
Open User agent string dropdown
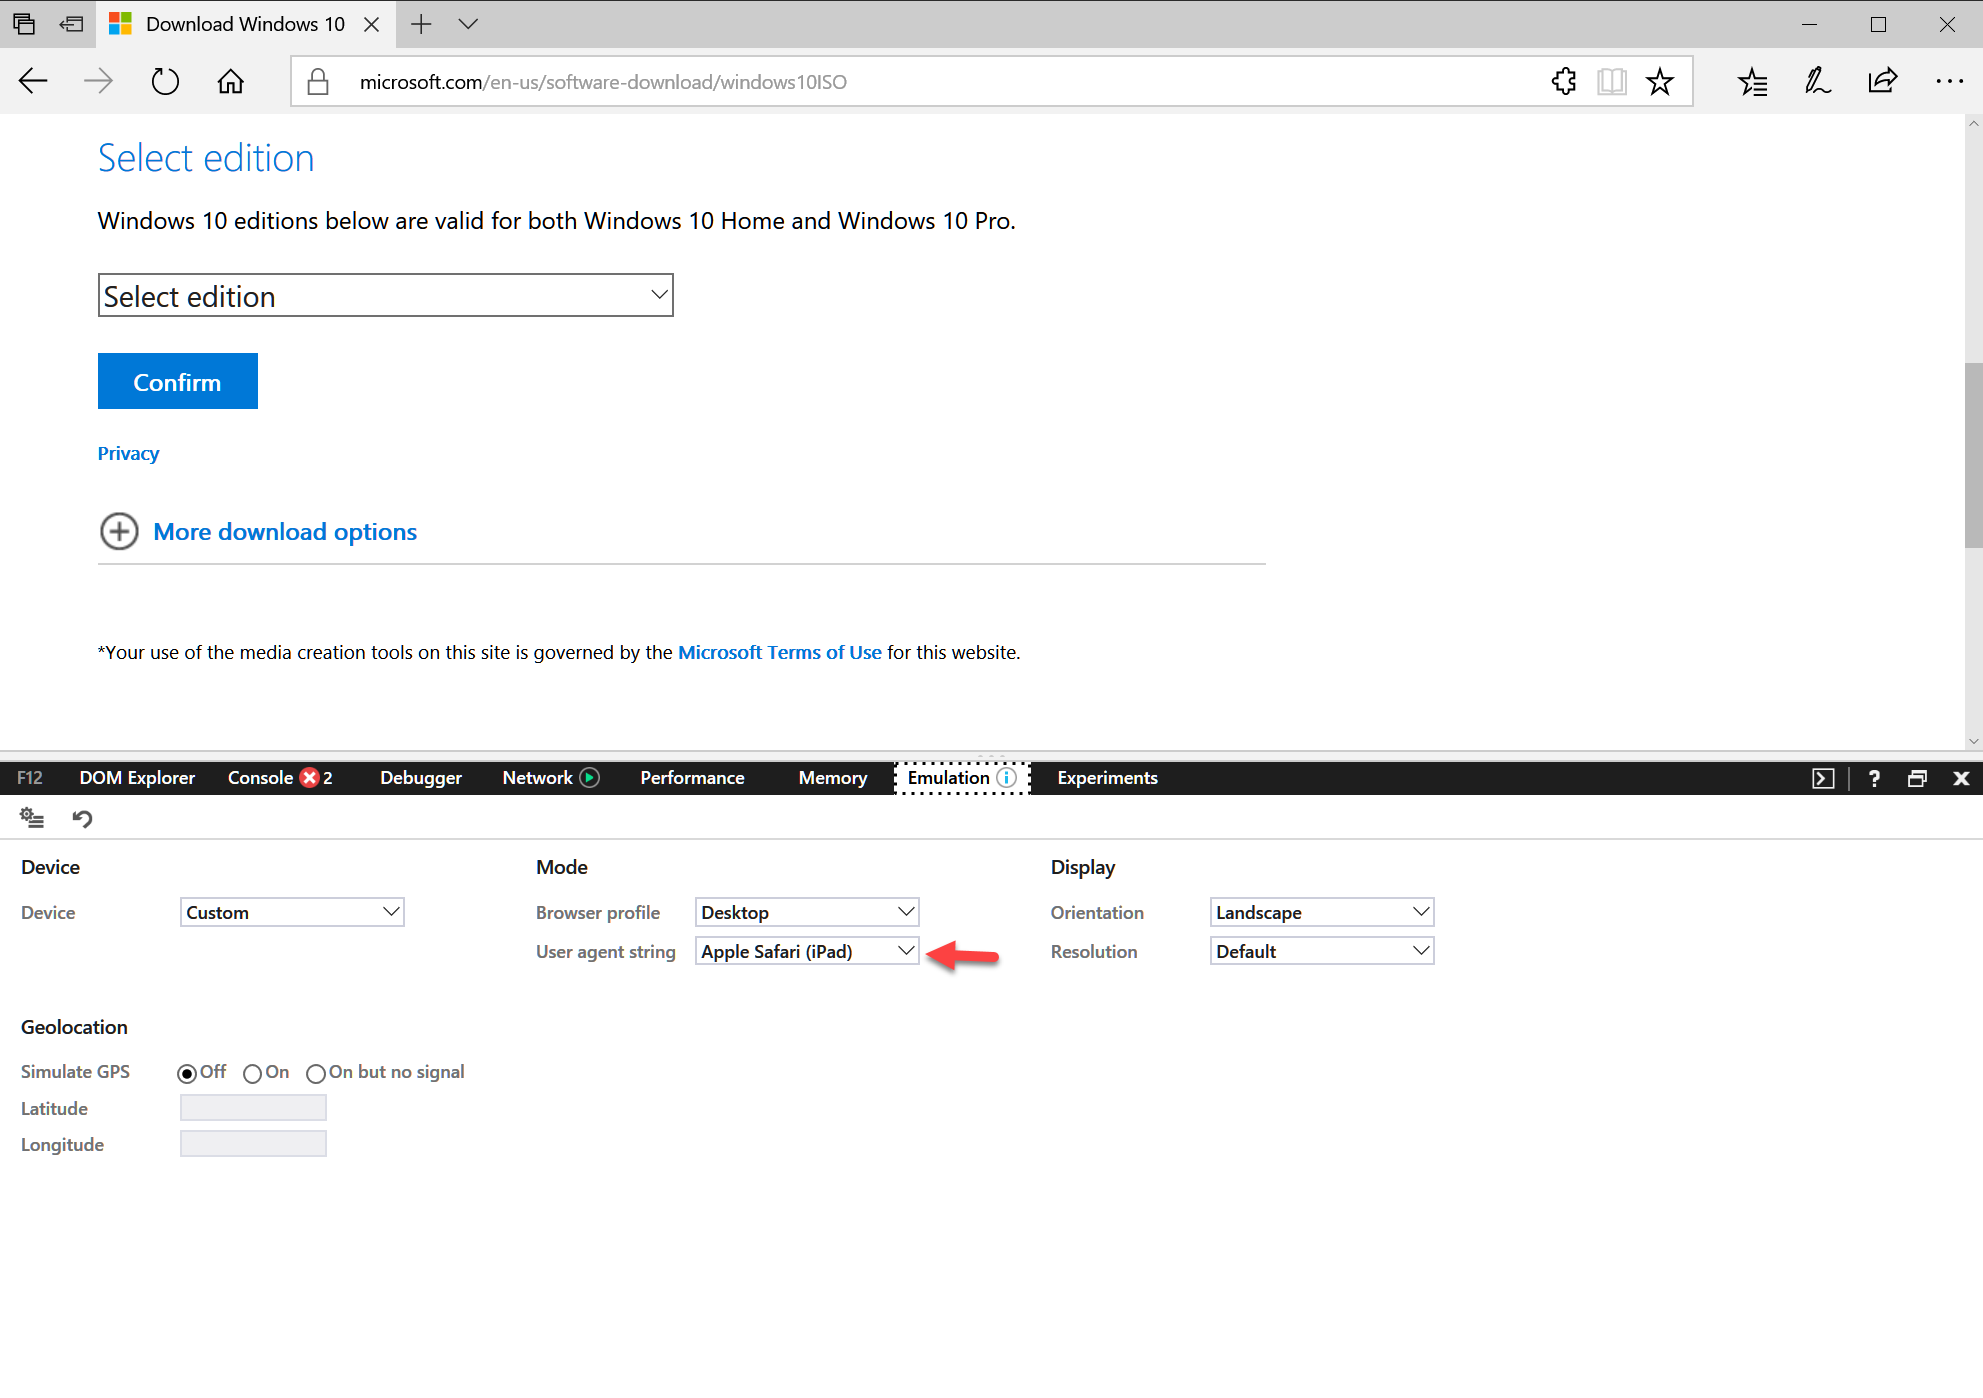coord(807,951)
